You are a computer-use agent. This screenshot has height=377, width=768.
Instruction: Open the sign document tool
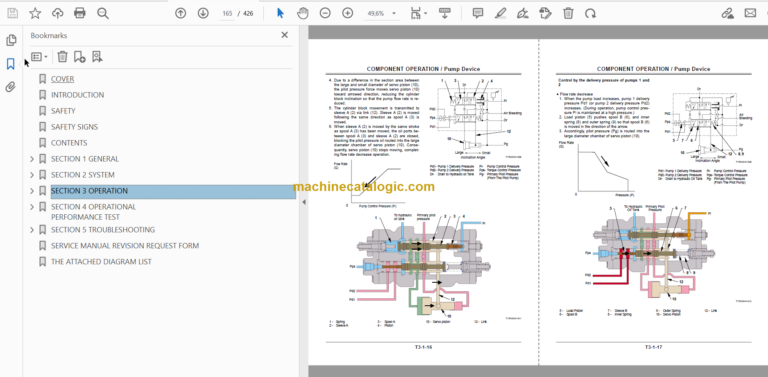523,13
